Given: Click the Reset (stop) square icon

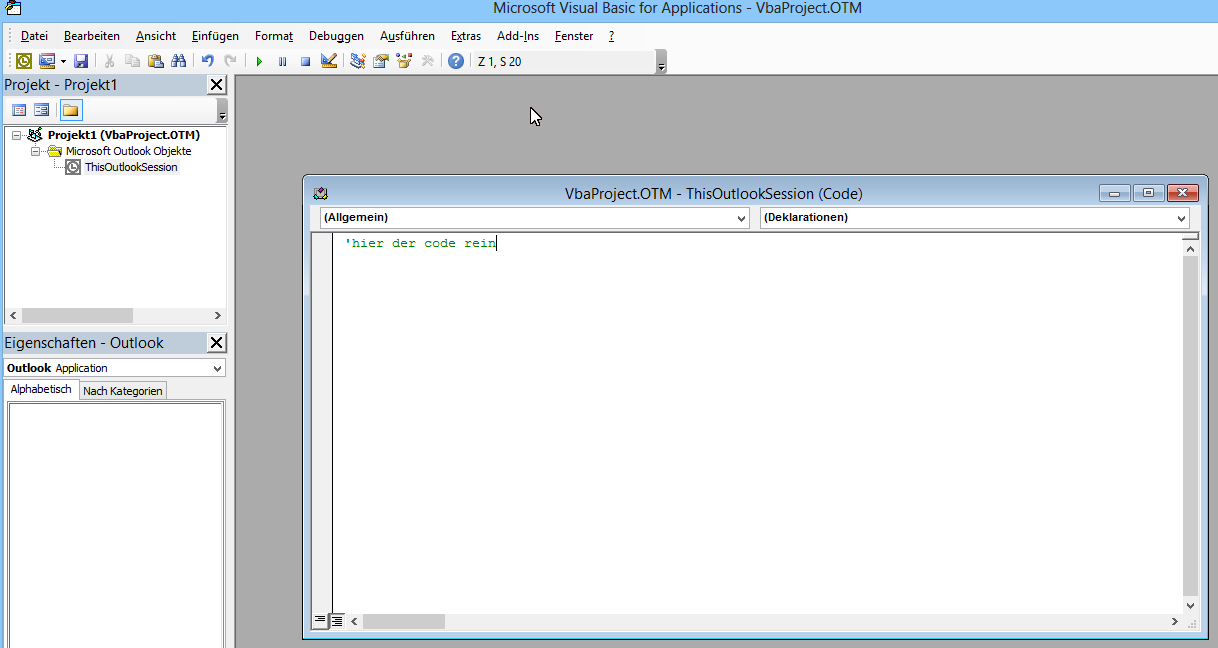Looking at the screenshot, I should coord(305,61).
